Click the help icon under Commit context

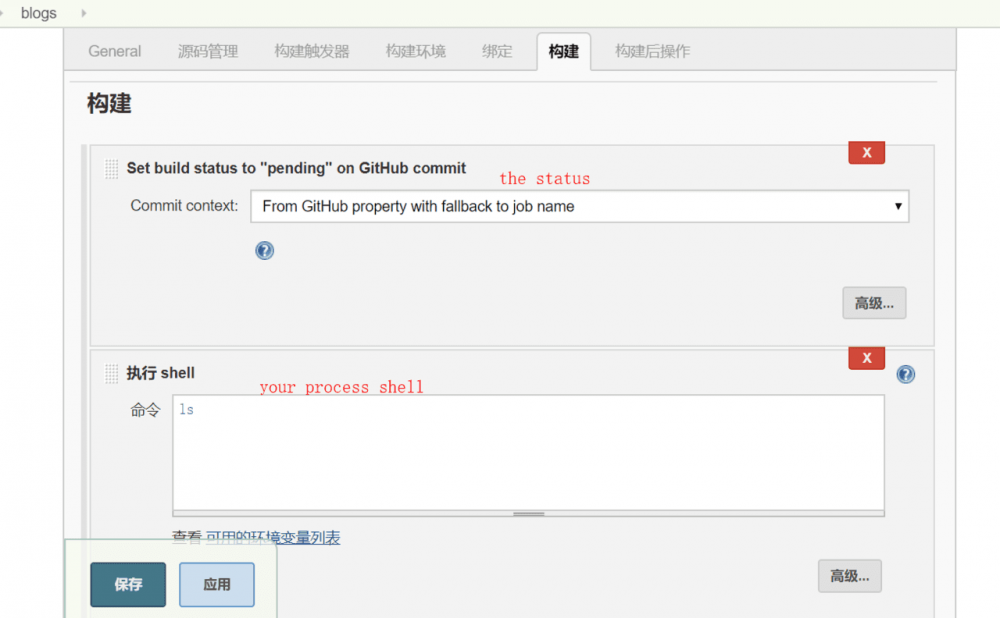pos(264,251)
